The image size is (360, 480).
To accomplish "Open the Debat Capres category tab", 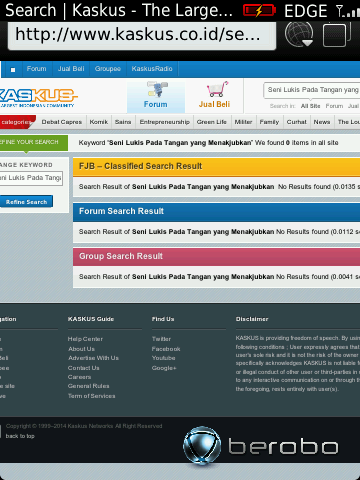I will [62, 122].
